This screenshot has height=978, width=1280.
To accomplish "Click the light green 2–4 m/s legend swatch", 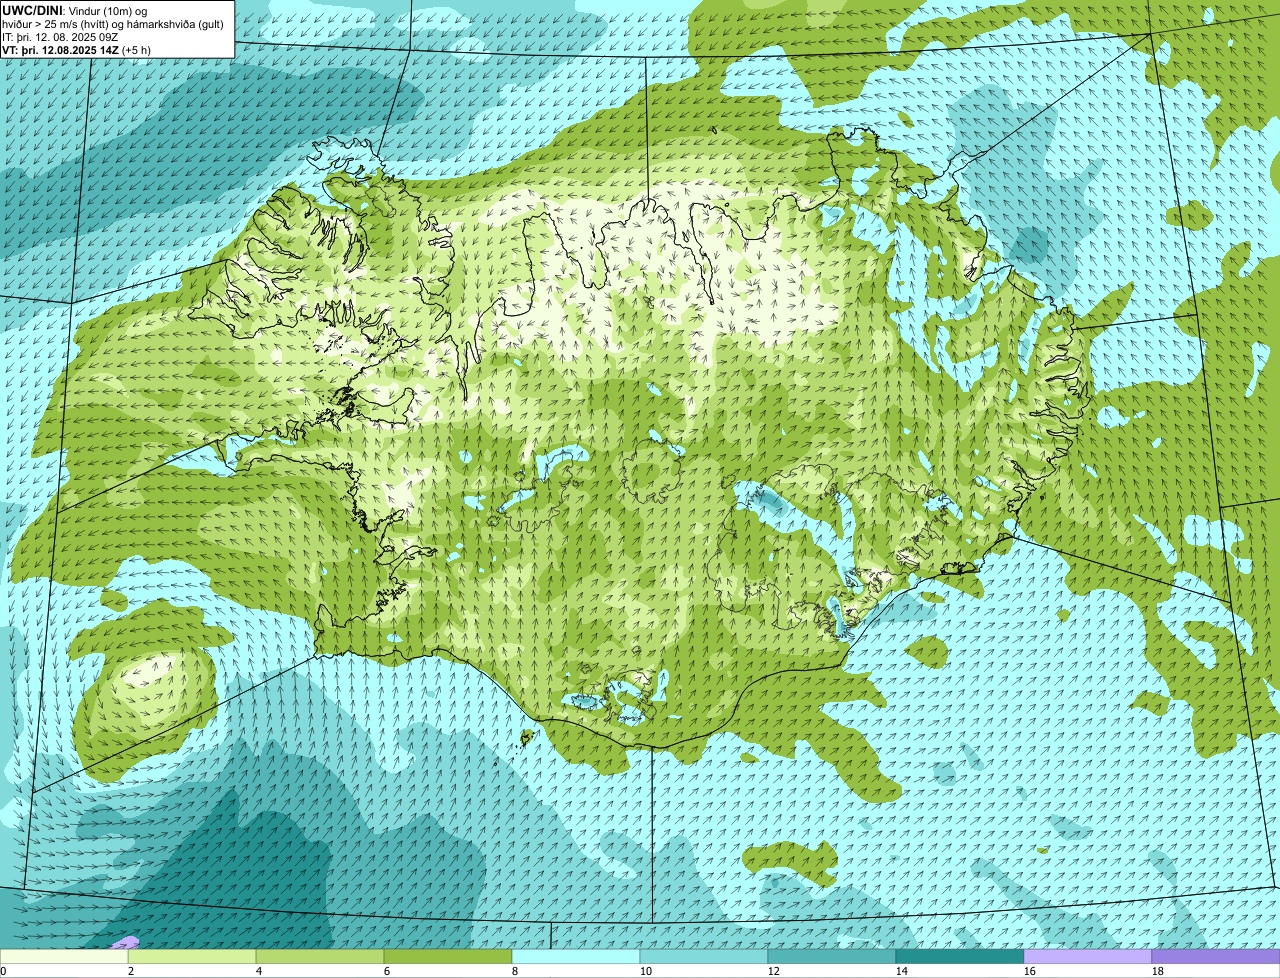I will (x=192, y=957).
